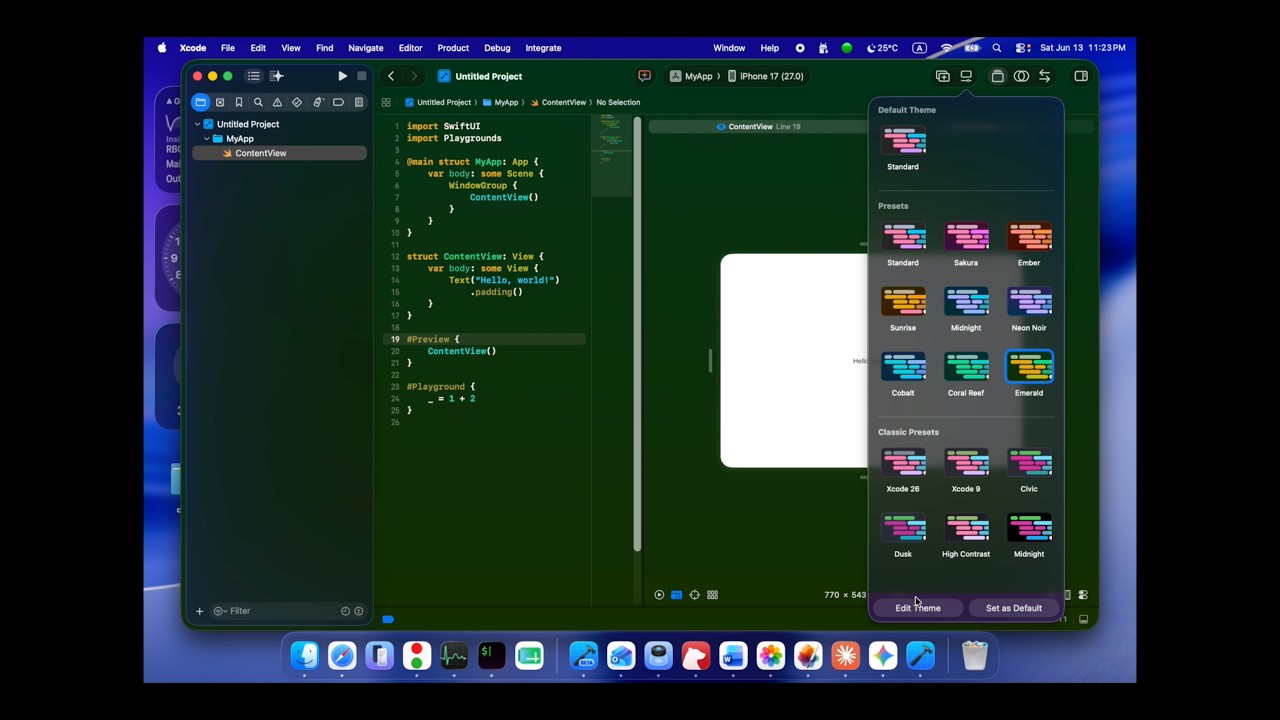The image size is (1280, 720).
Task: Choose the Neon Noir preset theme
Action: click(x=1029, y=310)
